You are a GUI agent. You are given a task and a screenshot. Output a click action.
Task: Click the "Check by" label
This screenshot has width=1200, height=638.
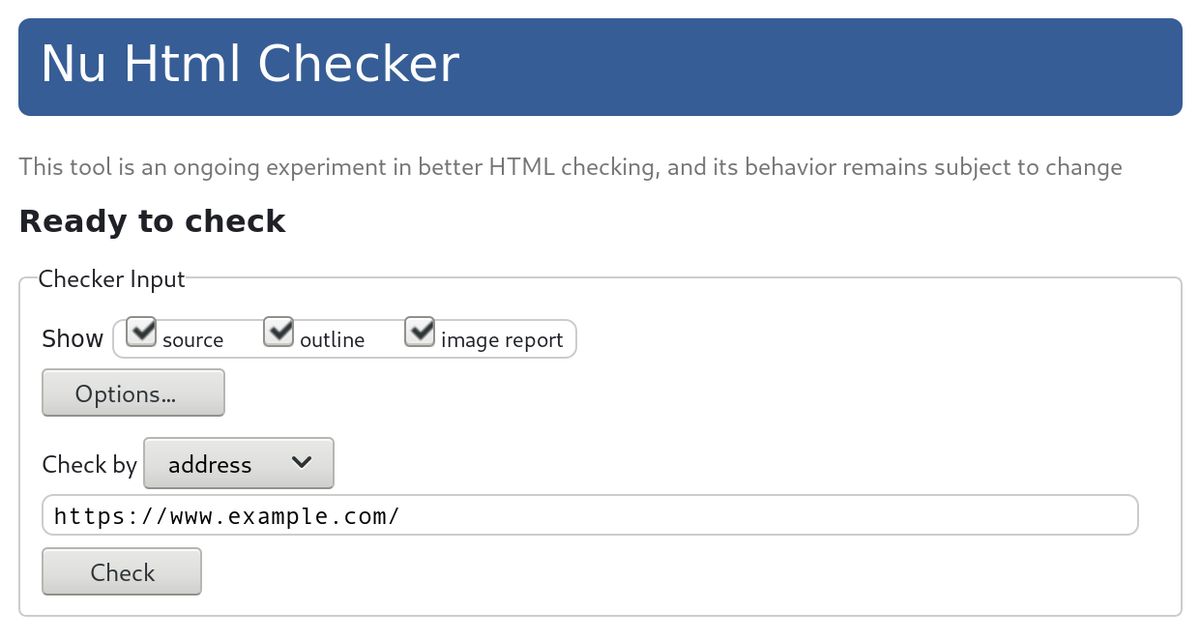click(x=89, y=465)
